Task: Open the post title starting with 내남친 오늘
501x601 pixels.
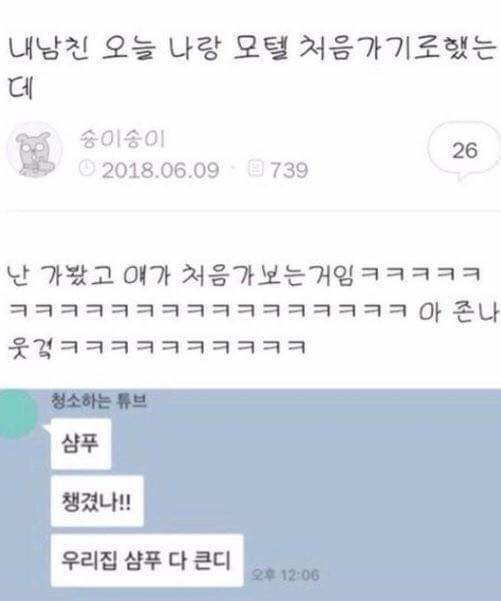Action: click(x=250, y=67)
